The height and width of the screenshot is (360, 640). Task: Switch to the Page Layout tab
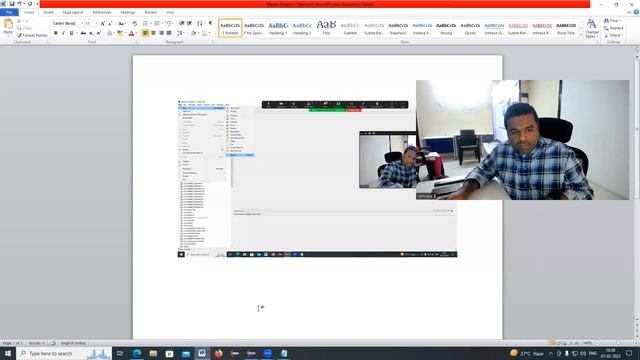pos(73,12)
